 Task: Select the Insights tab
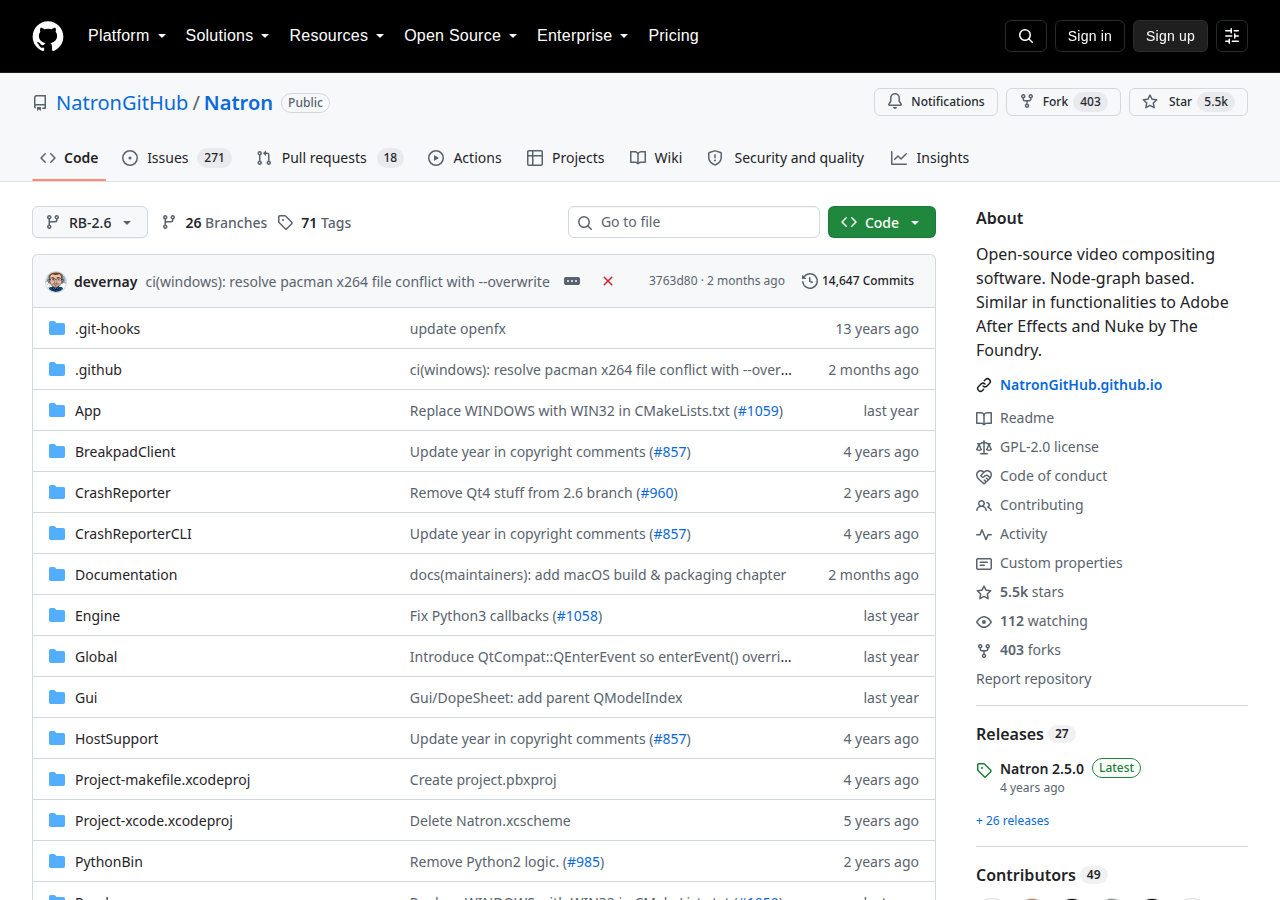930,158
